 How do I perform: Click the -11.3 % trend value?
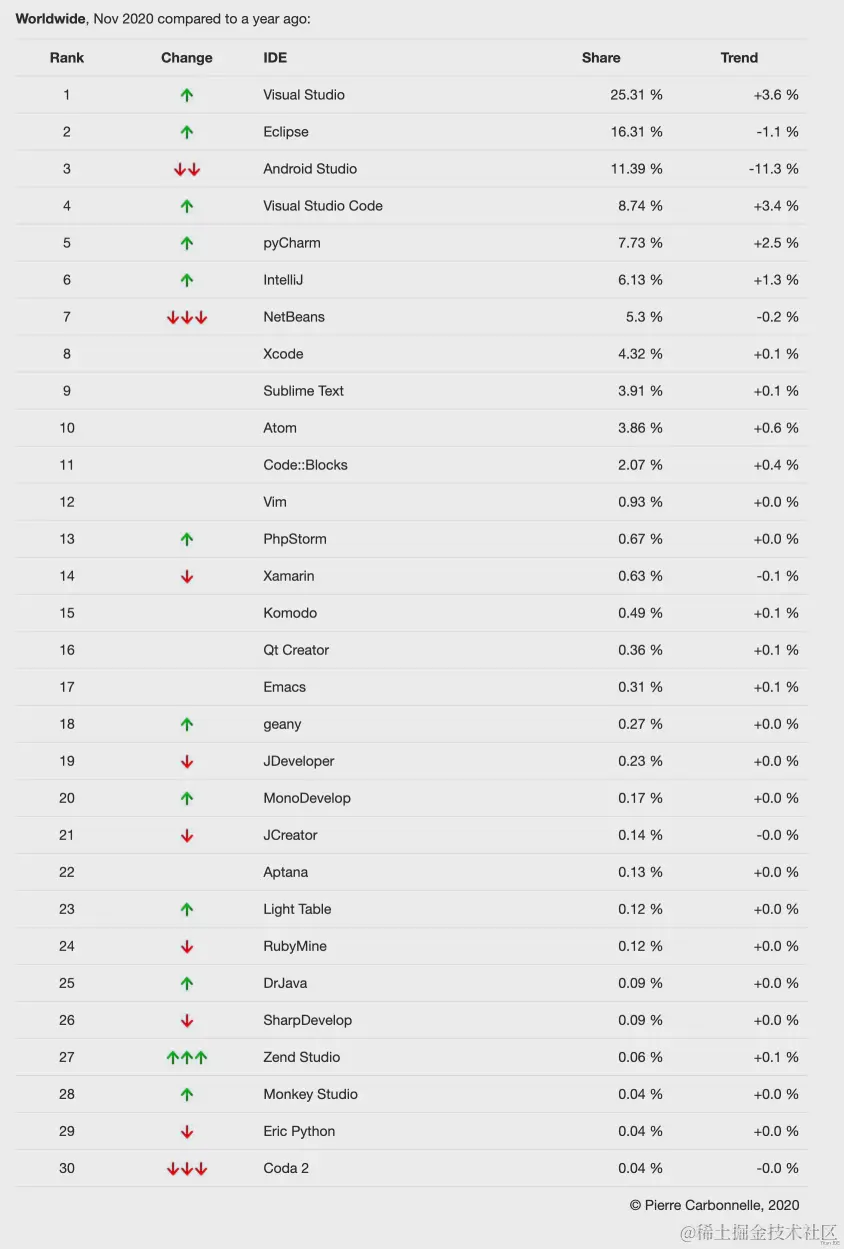point(773,169)
